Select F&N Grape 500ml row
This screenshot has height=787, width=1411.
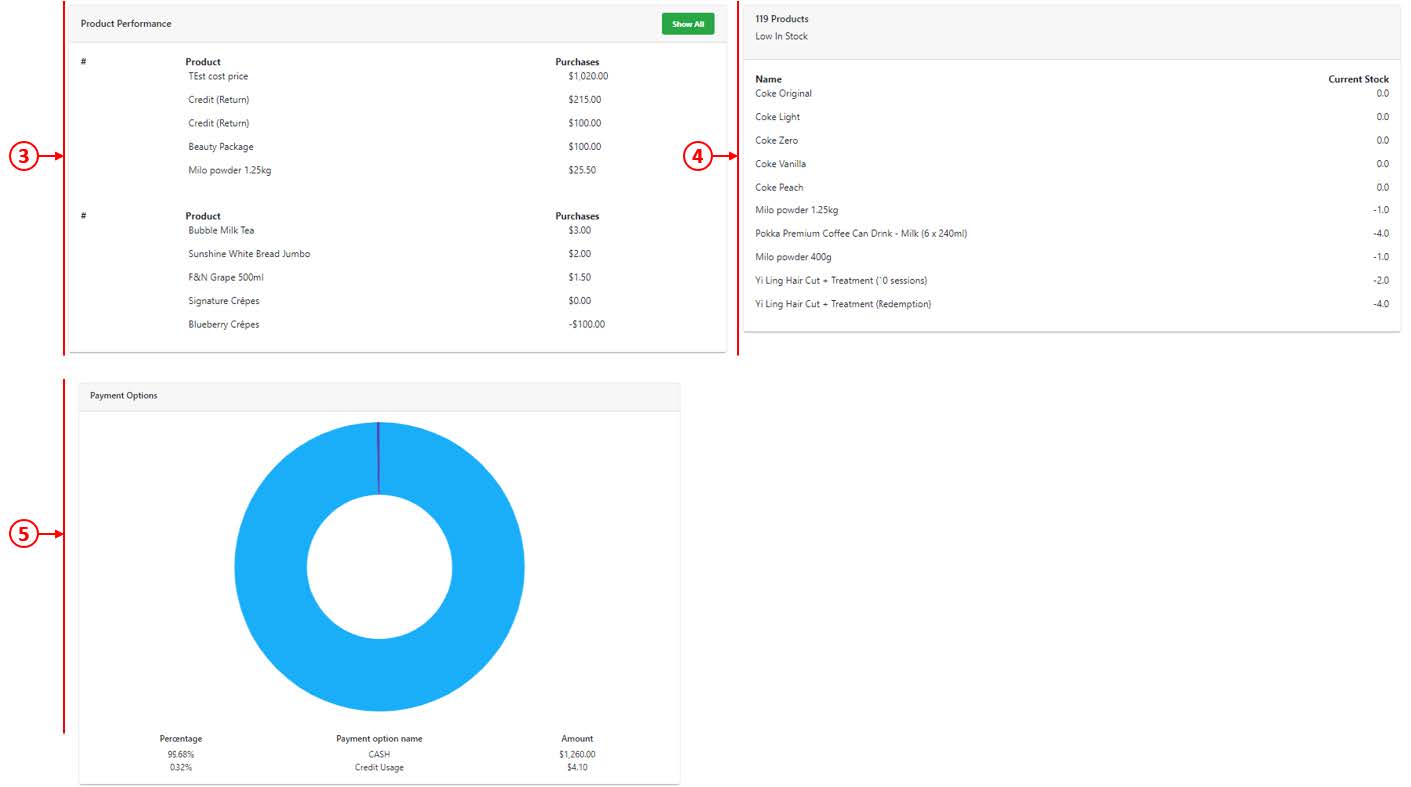(x=397, y=277)
